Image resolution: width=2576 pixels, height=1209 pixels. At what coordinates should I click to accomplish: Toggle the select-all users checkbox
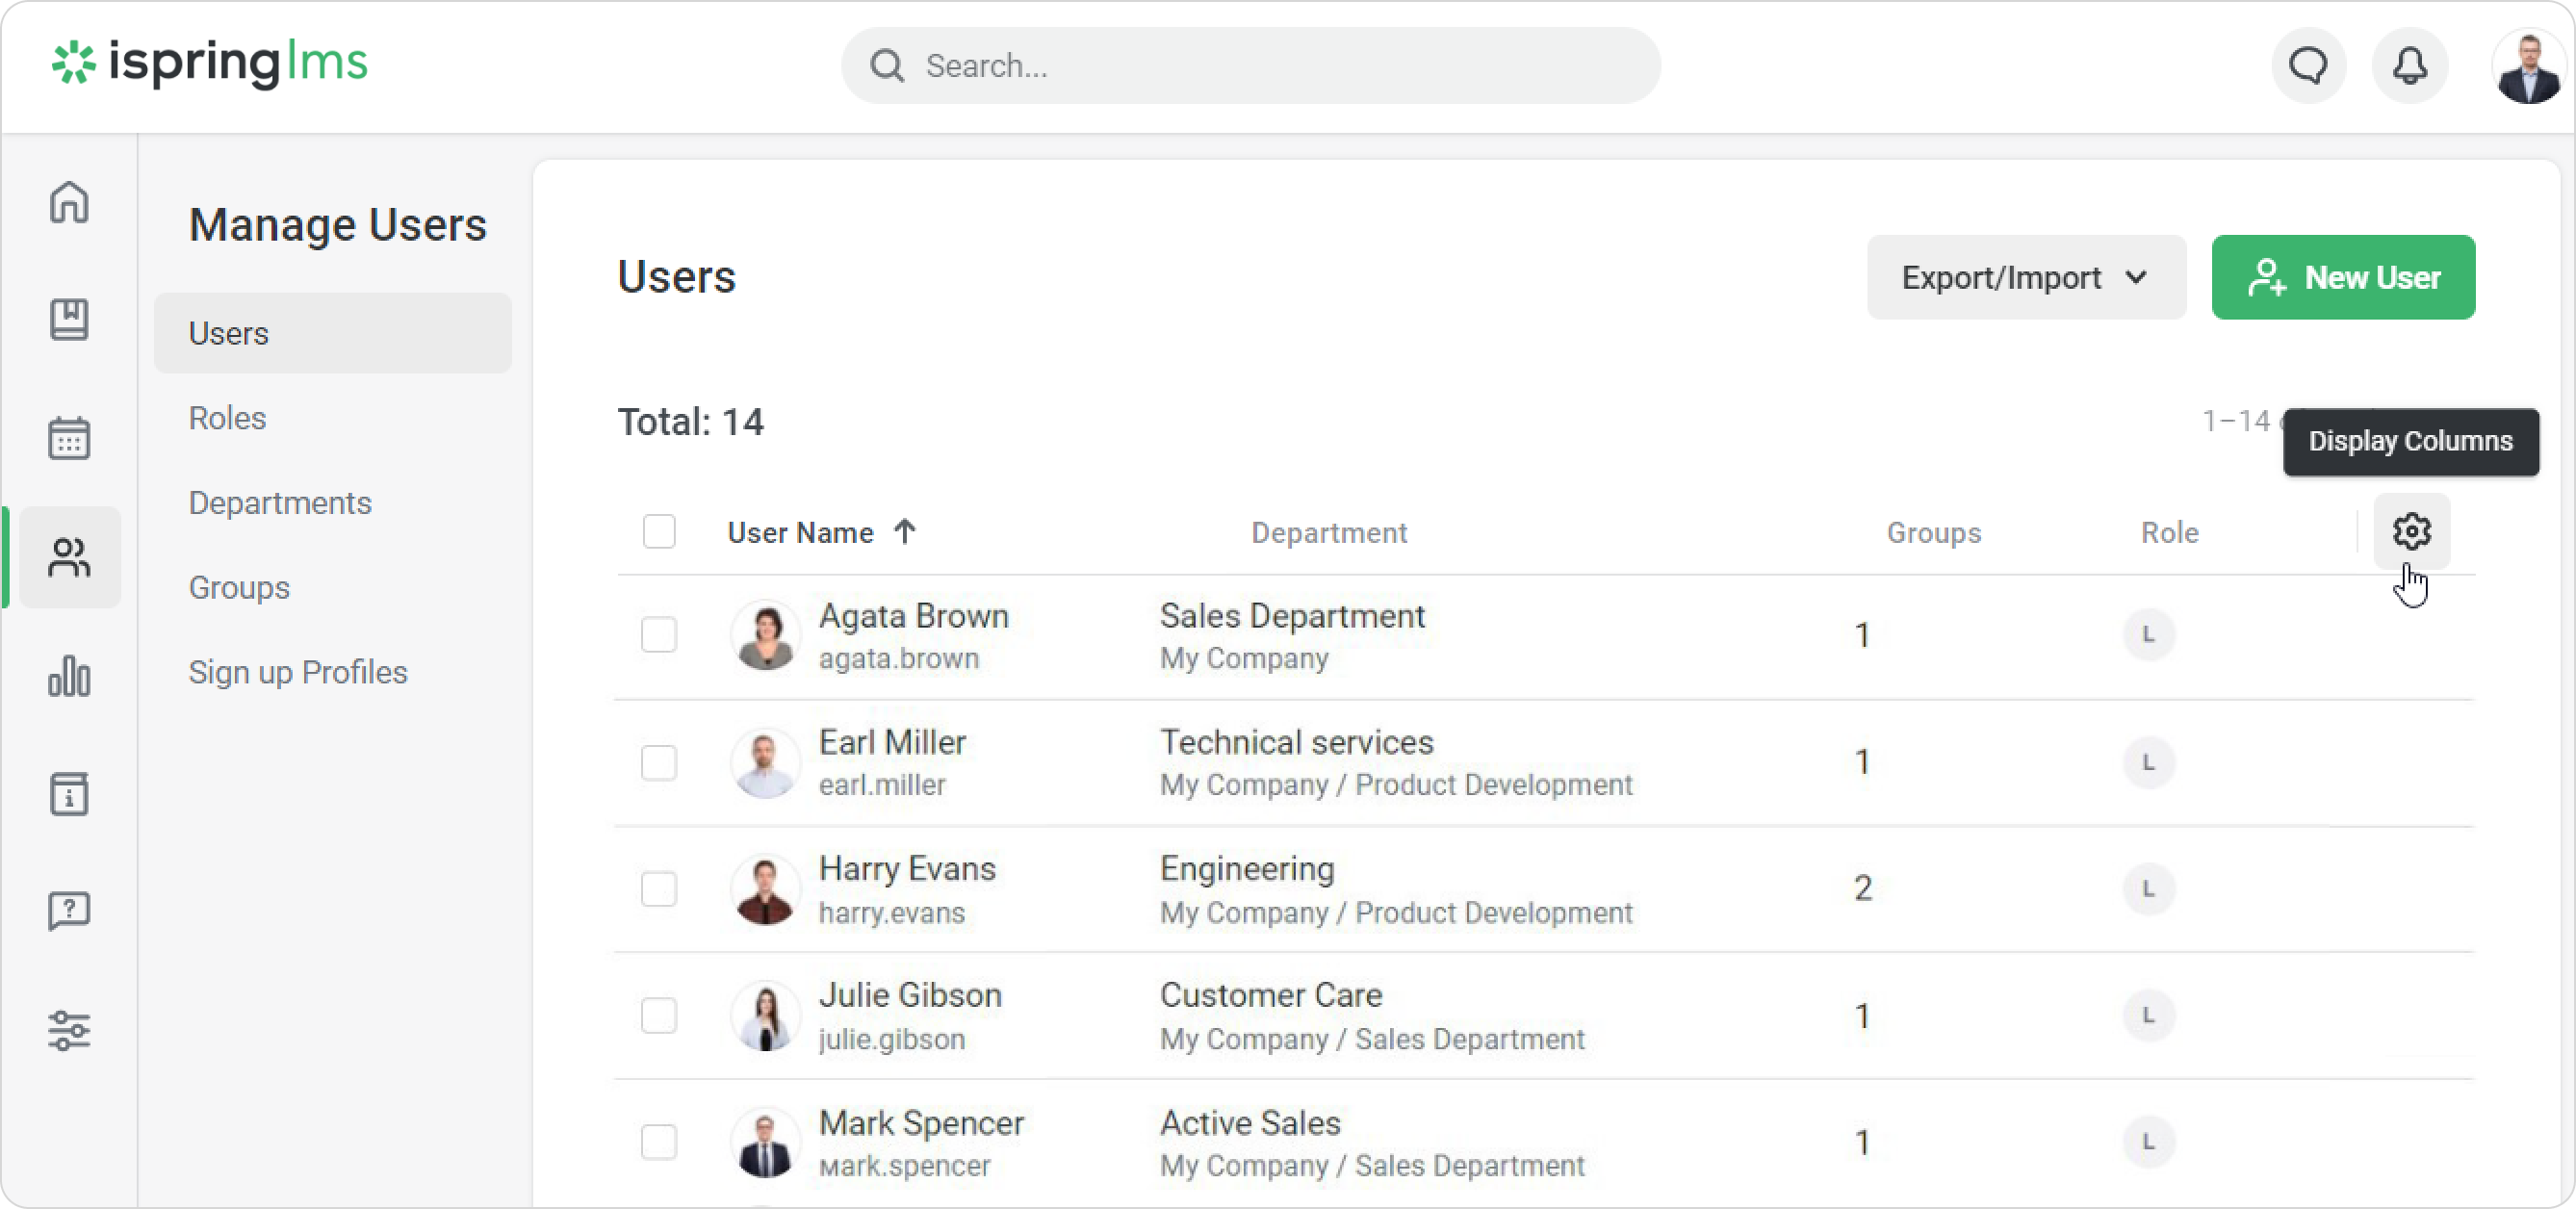659,531
